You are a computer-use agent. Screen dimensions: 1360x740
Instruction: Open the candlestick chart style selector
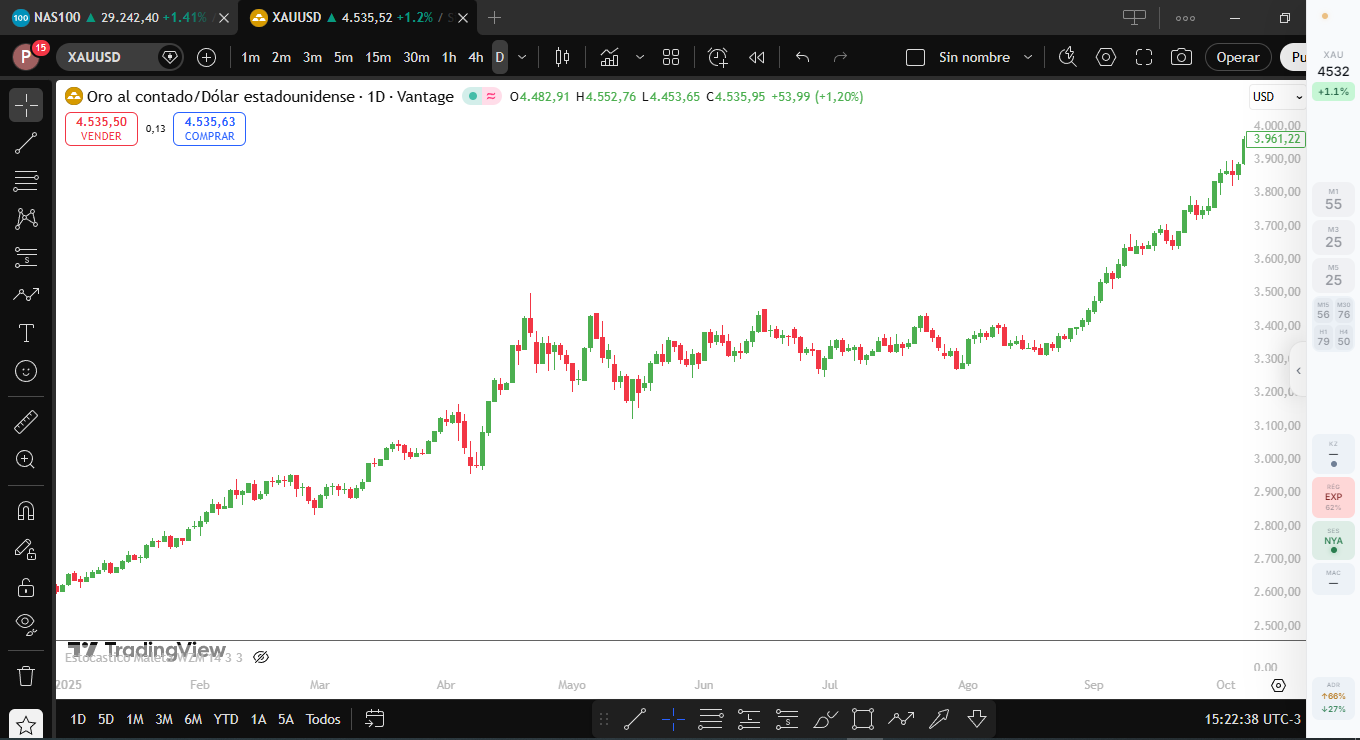pos(562,57)
